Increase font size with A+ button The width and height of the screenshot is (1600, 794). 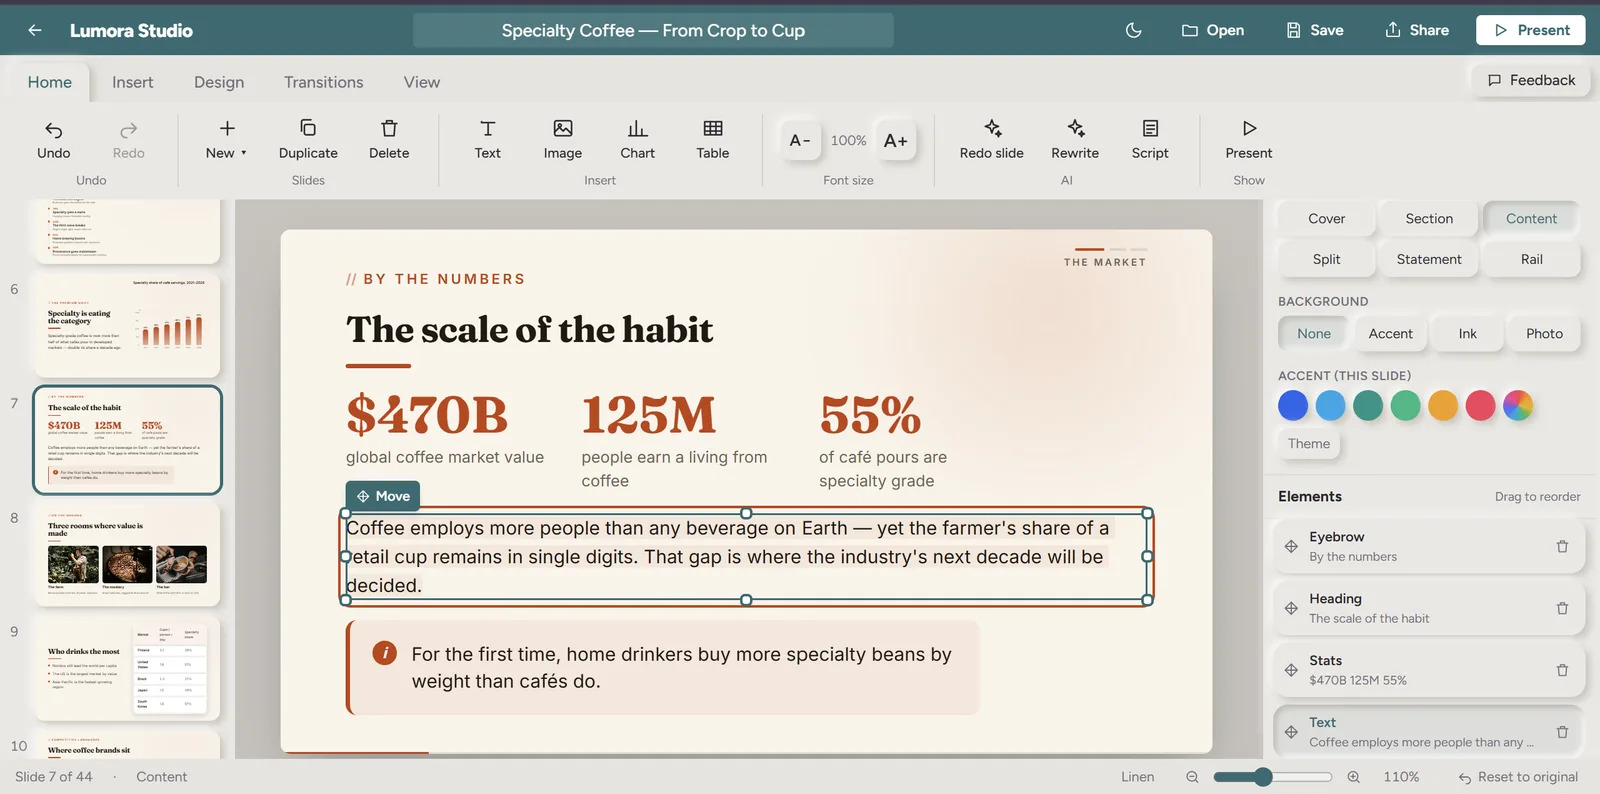[895, 141]
